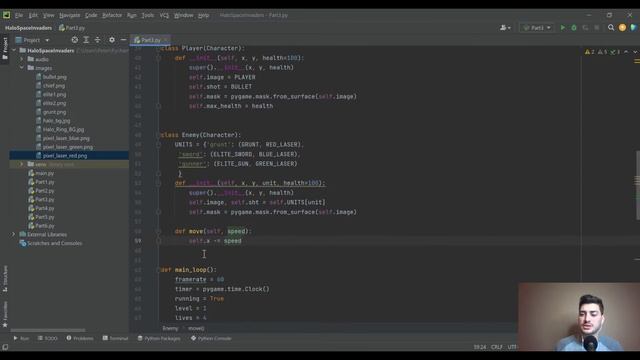
Task: Open Code With Me user icon
Action: [x=505, y=28]
